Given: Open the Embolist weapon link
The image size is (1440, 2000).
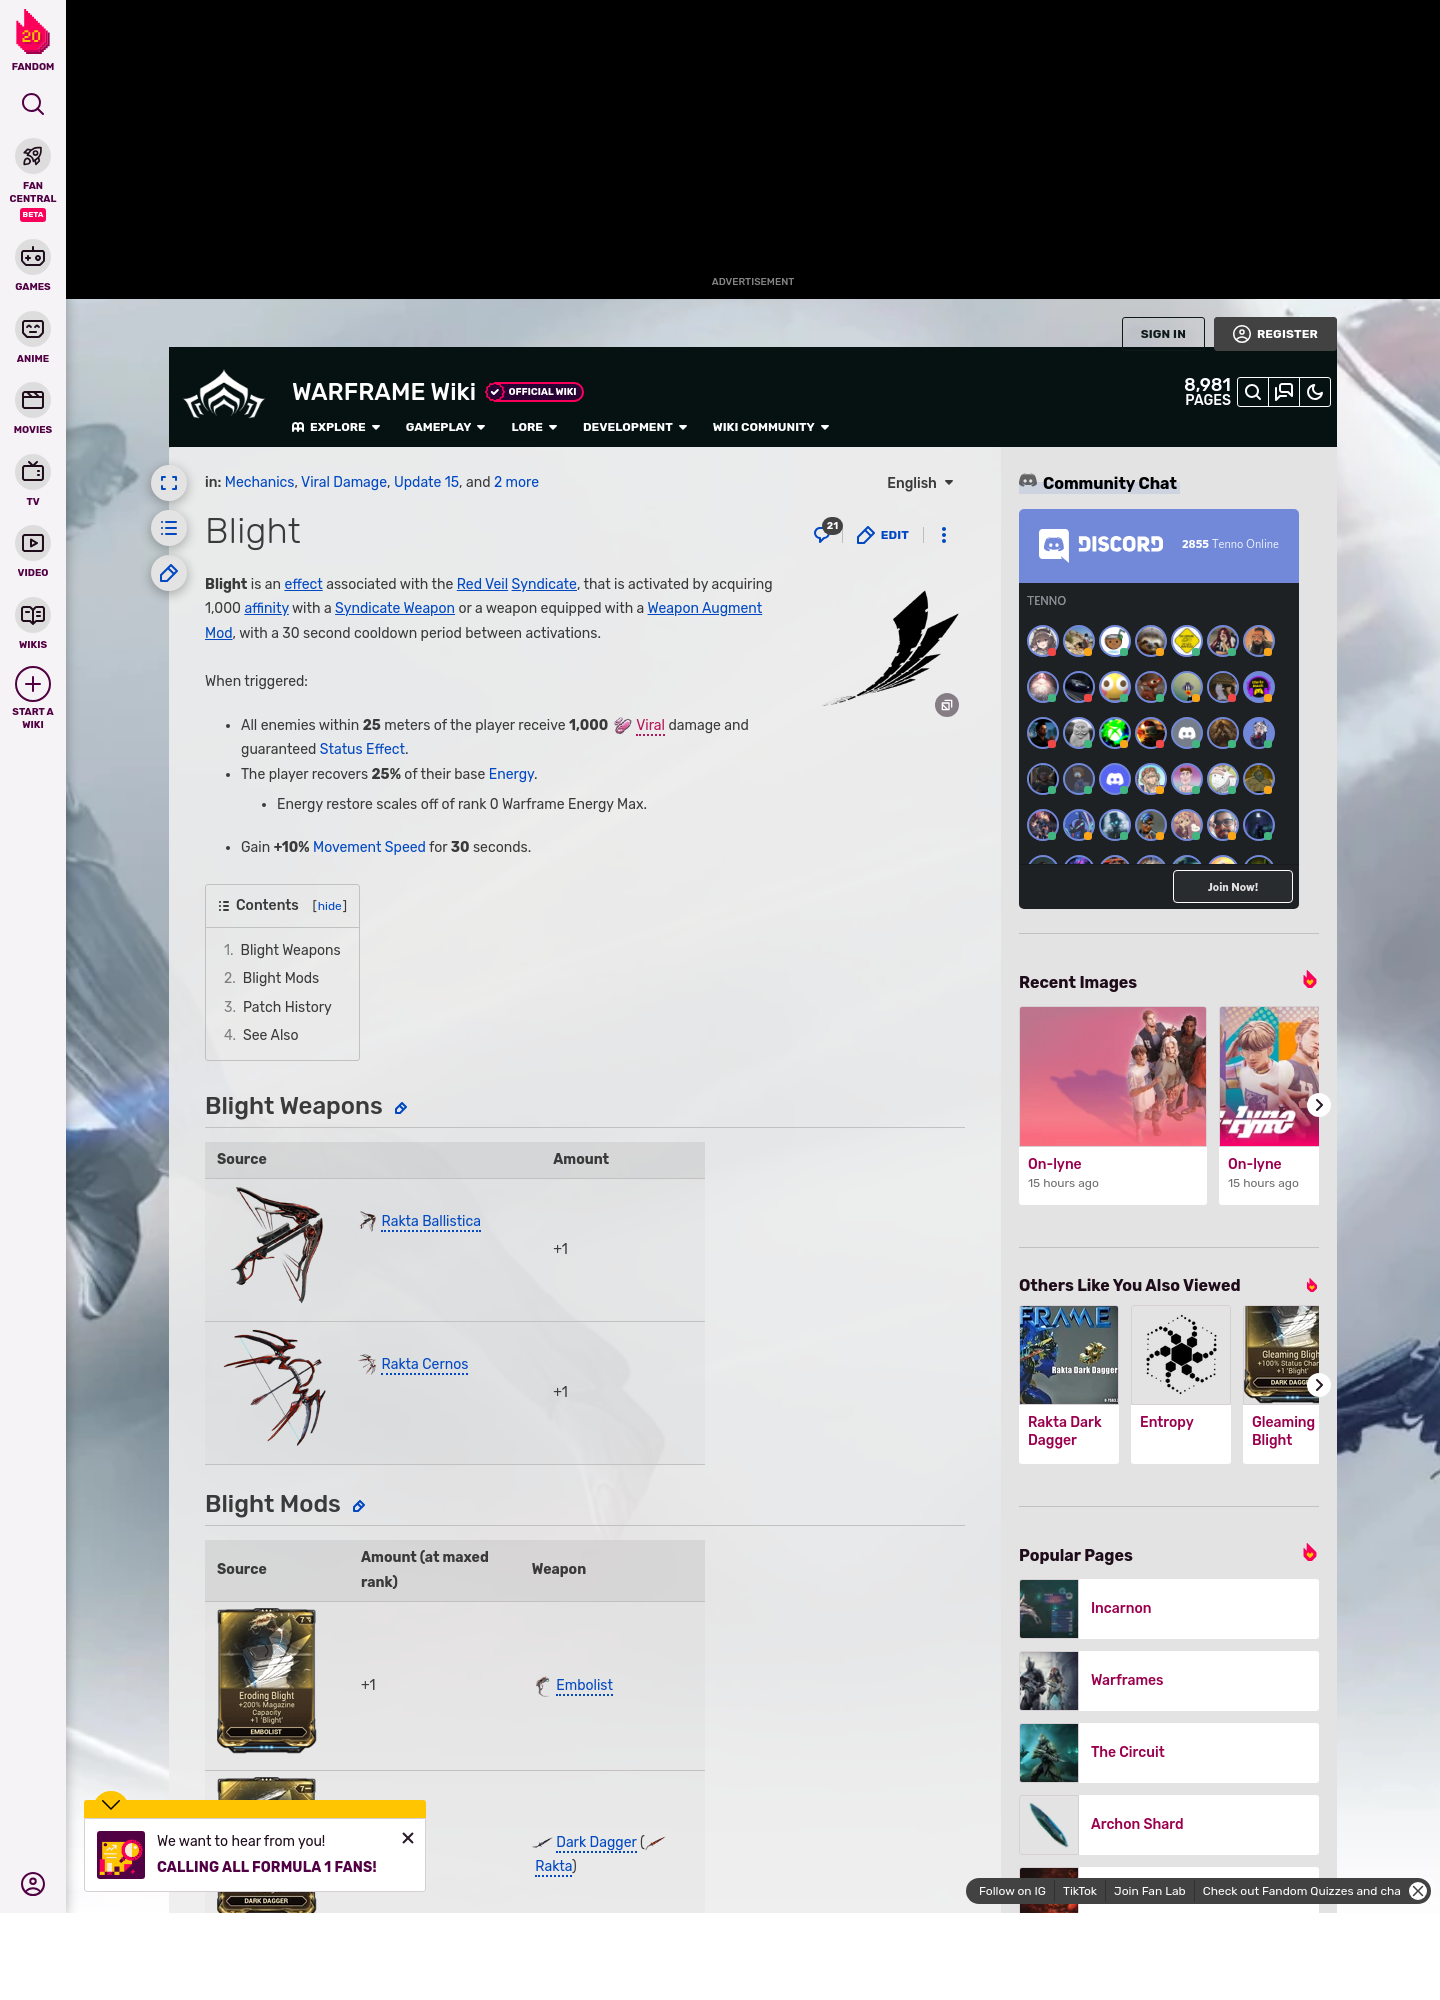Looking at the screenshot, I should click(x=584, y=1685).
